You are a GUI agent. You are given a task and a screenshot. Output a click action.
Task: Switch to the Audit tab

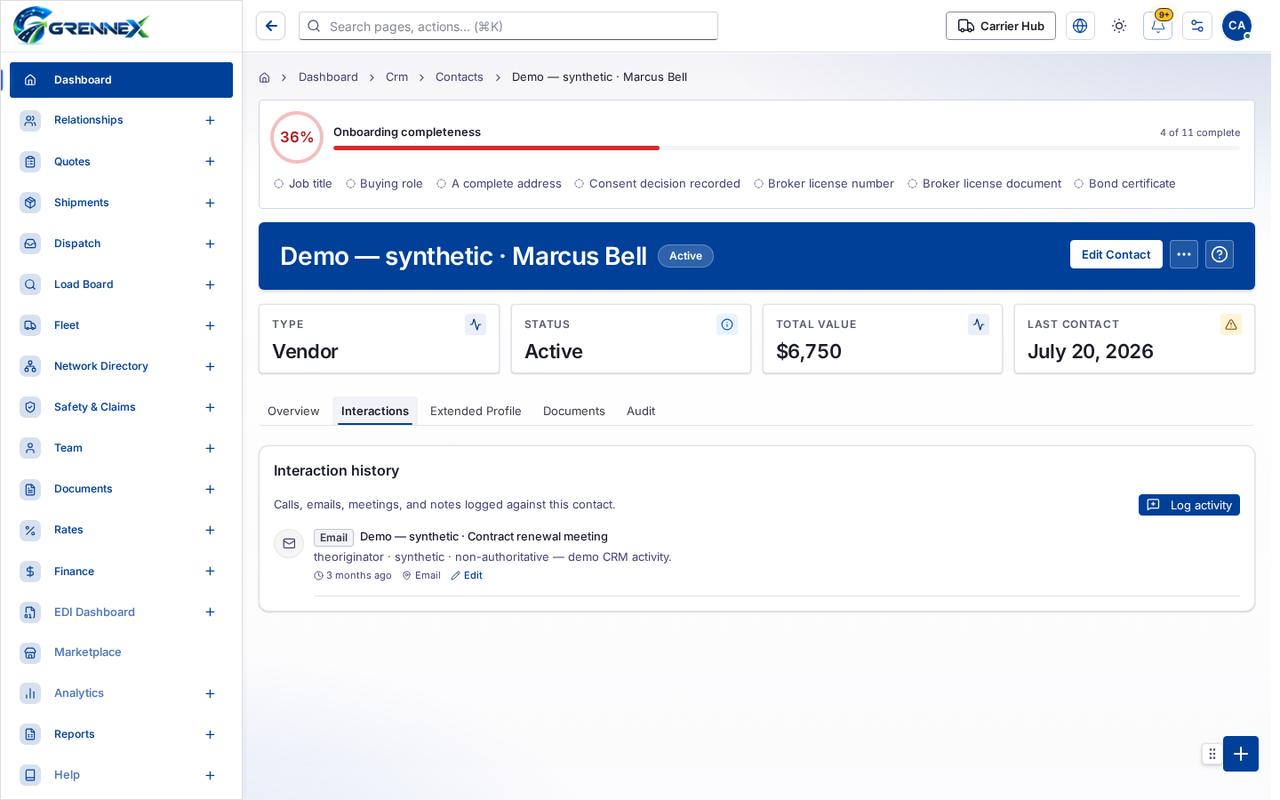pyautogui.click(x=641, y=411)
